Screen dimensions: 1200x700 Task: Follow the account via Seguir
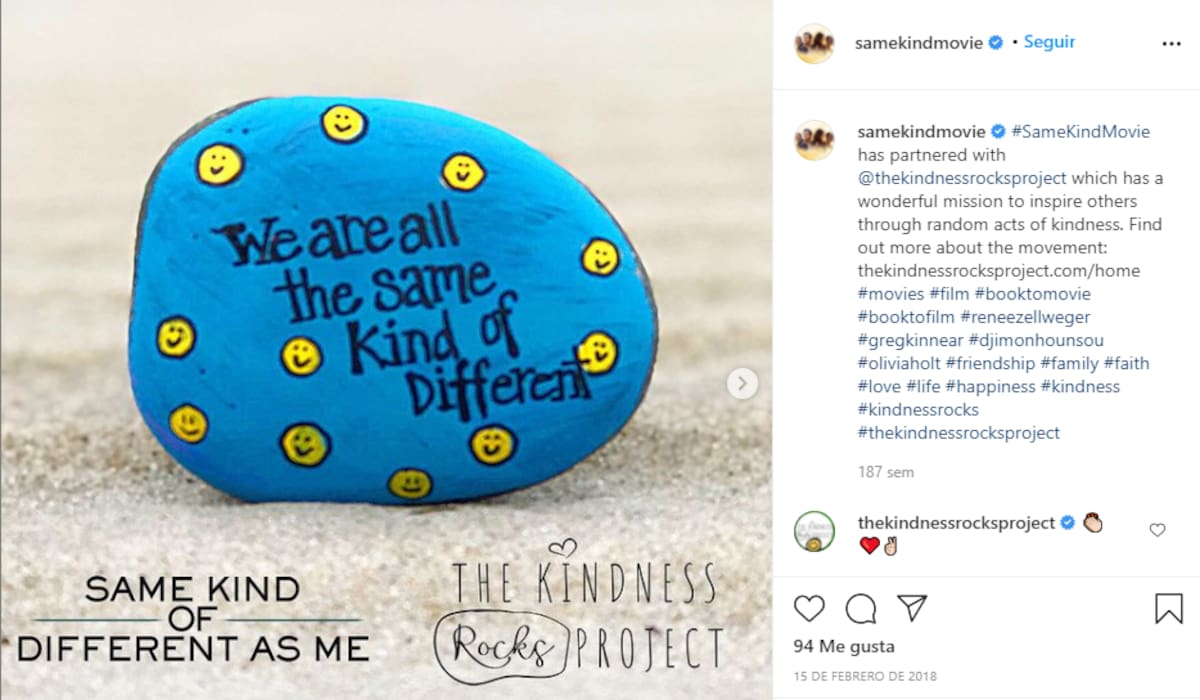[1049, 43]
